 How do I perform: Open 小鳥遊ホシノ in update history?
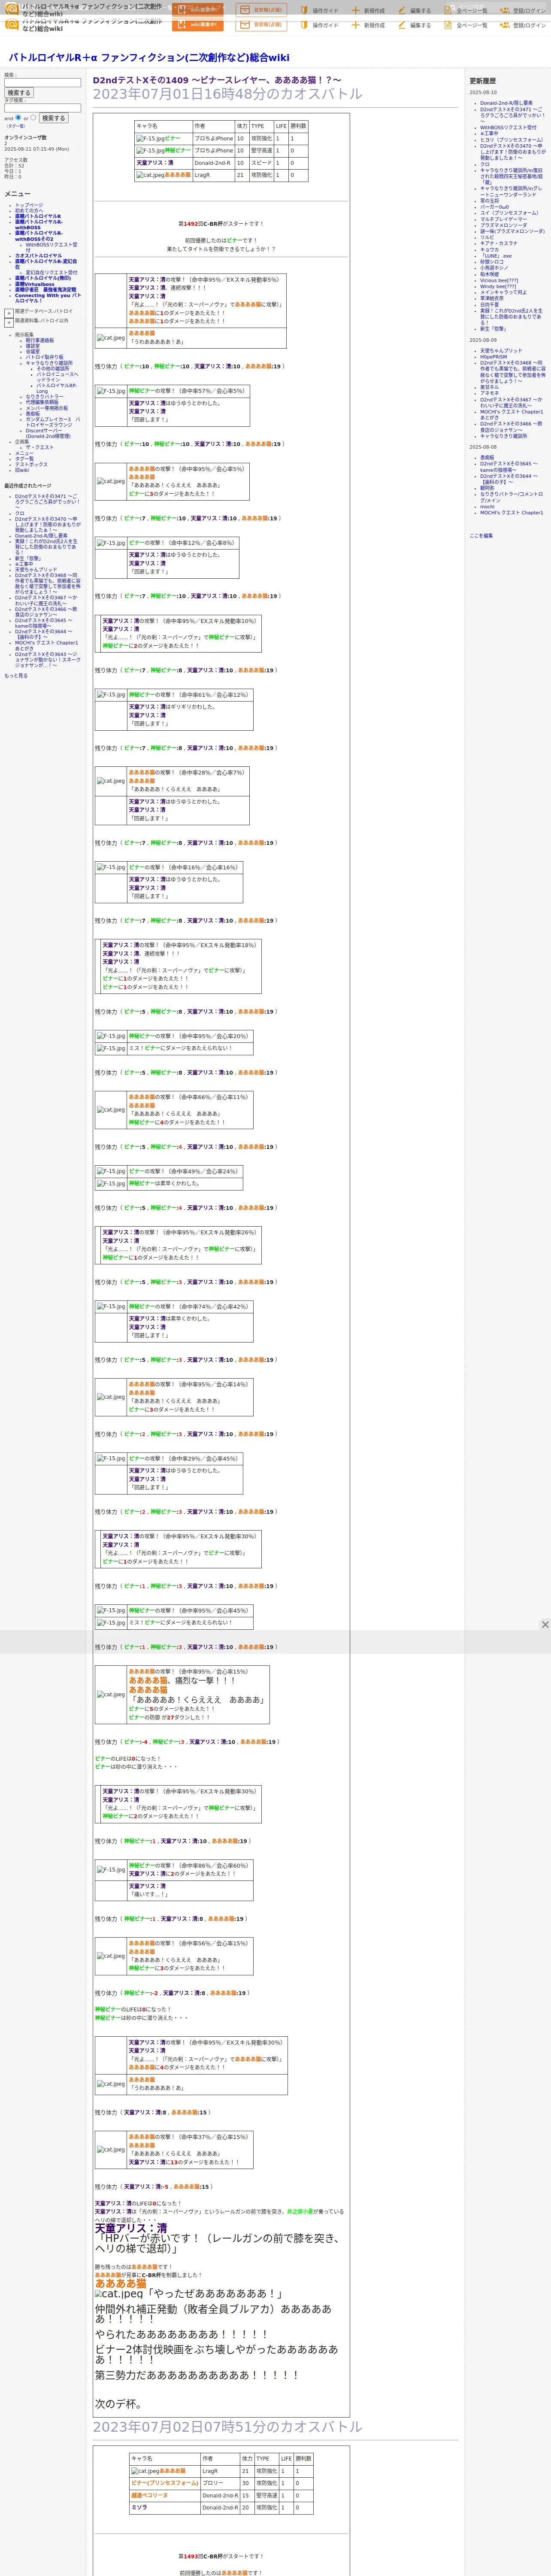pos(494,268)
